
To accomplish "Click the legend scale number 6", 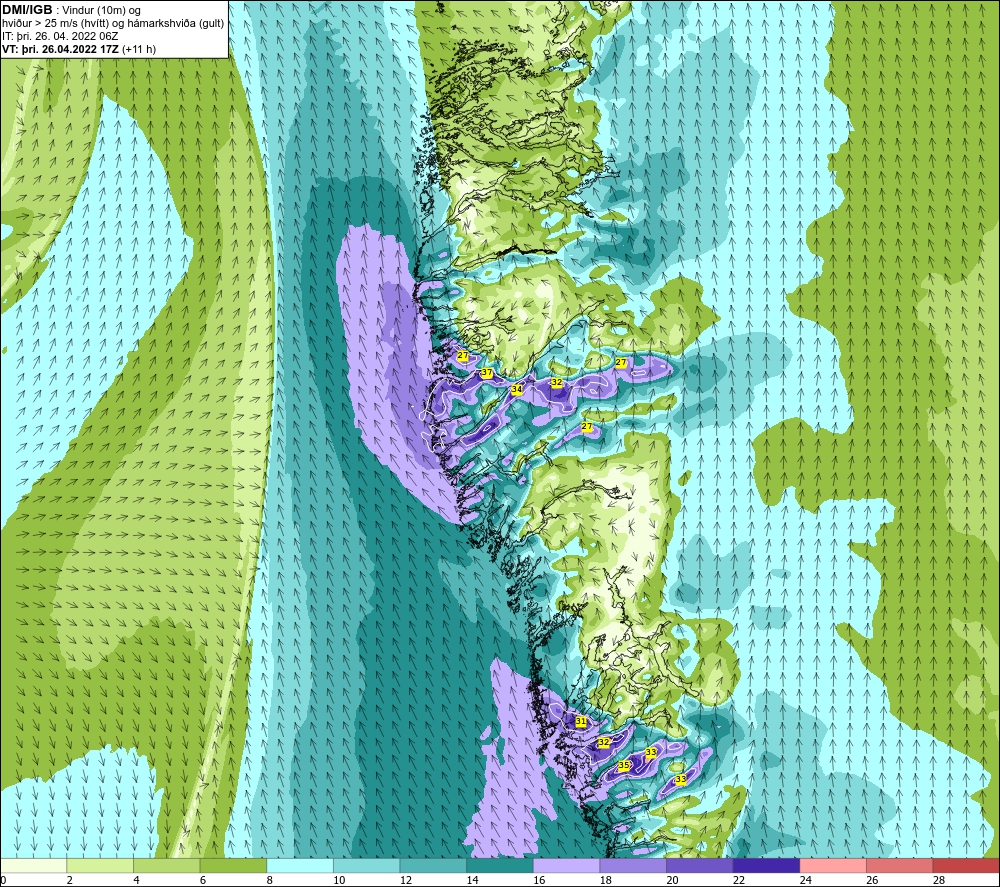I will click(x=202, y=880).
